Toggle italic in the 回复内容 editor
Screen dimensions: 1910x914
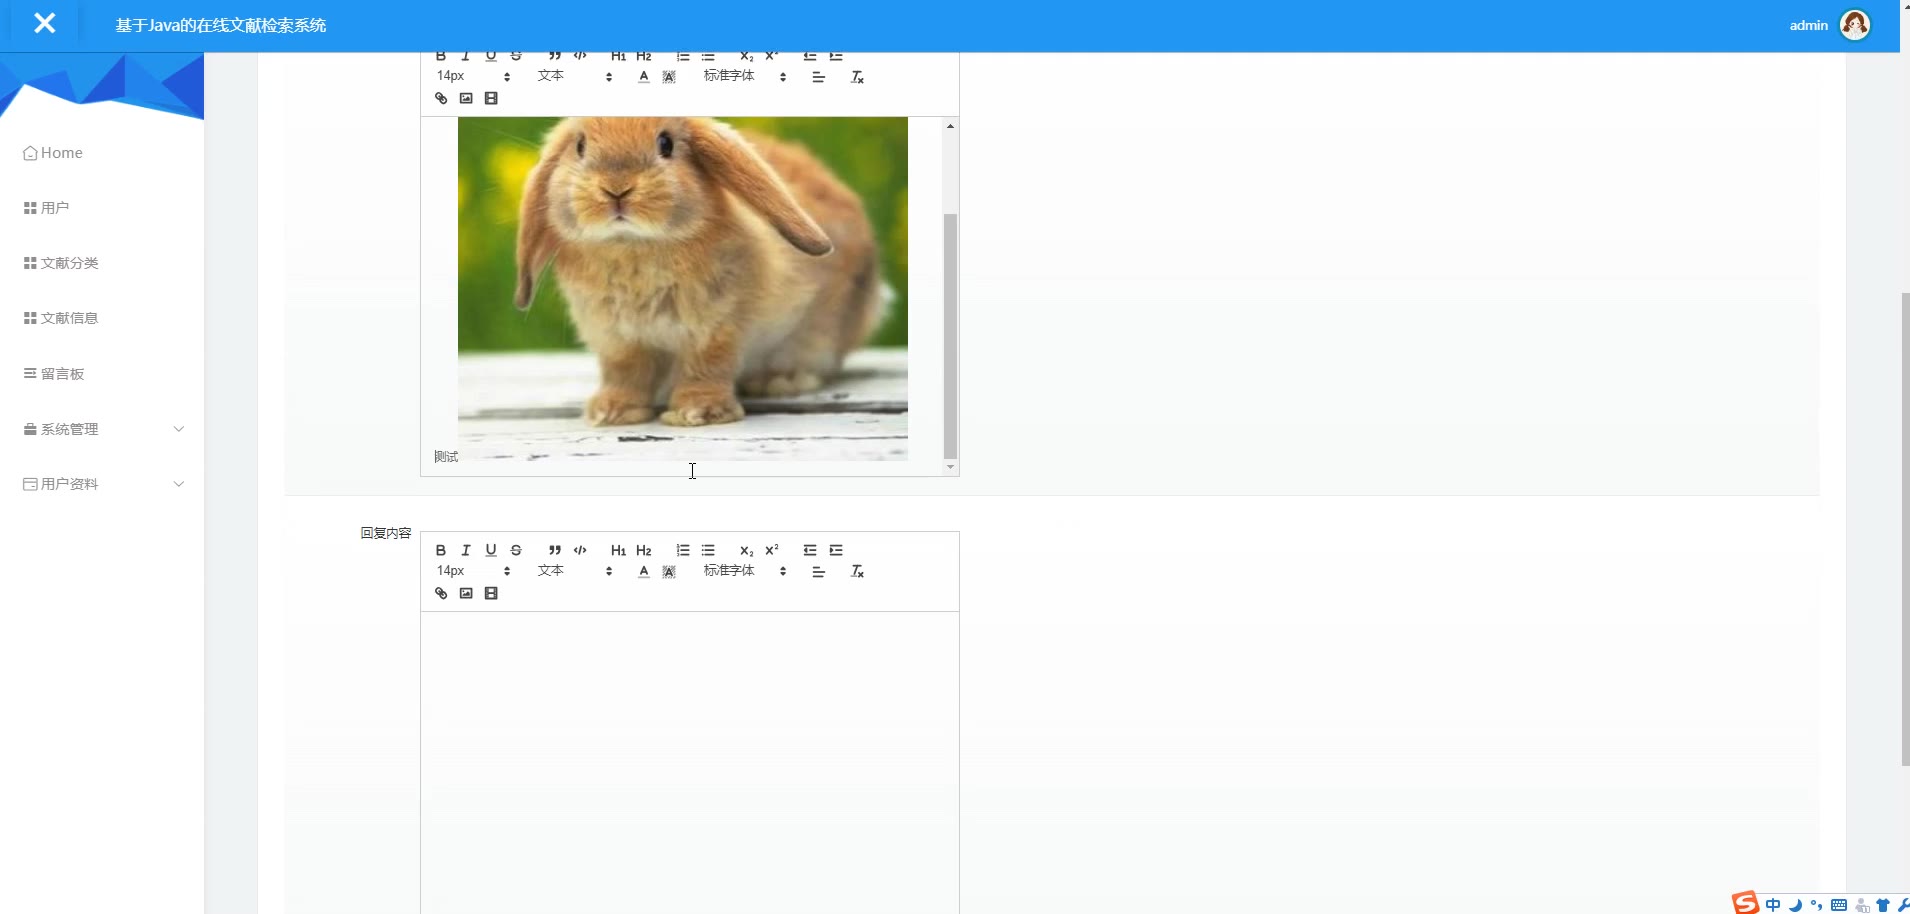466,550
